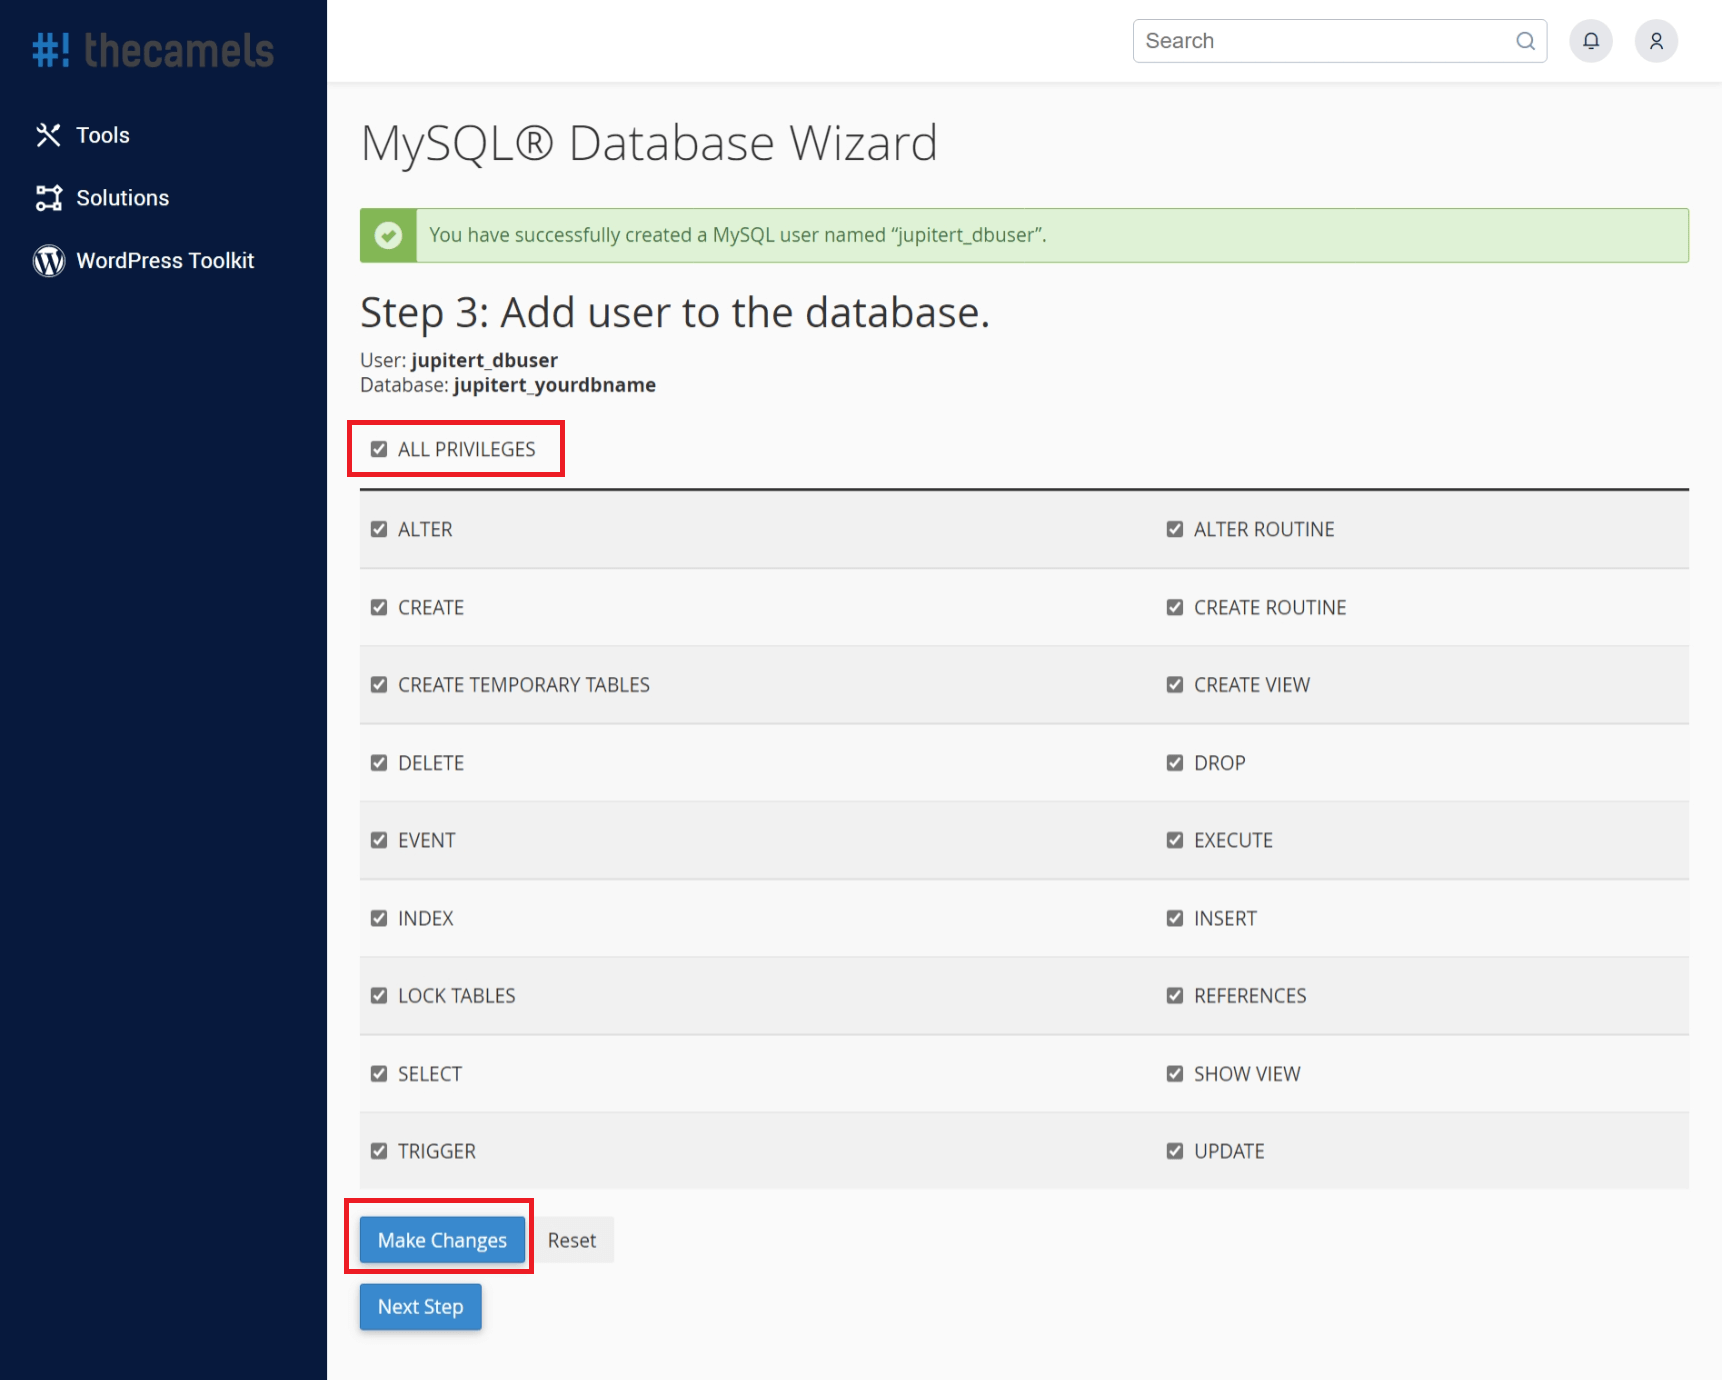Toggle the REFERENCES privilege checkbox
The height and width of the screenshot is (1380, 1722).
coord(1175,996)
